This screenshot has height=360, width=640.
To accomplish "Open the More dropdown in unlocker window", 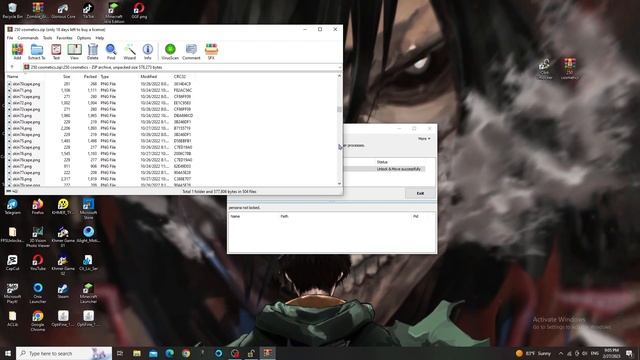I will pyautogui.click(x=424, y=139).
